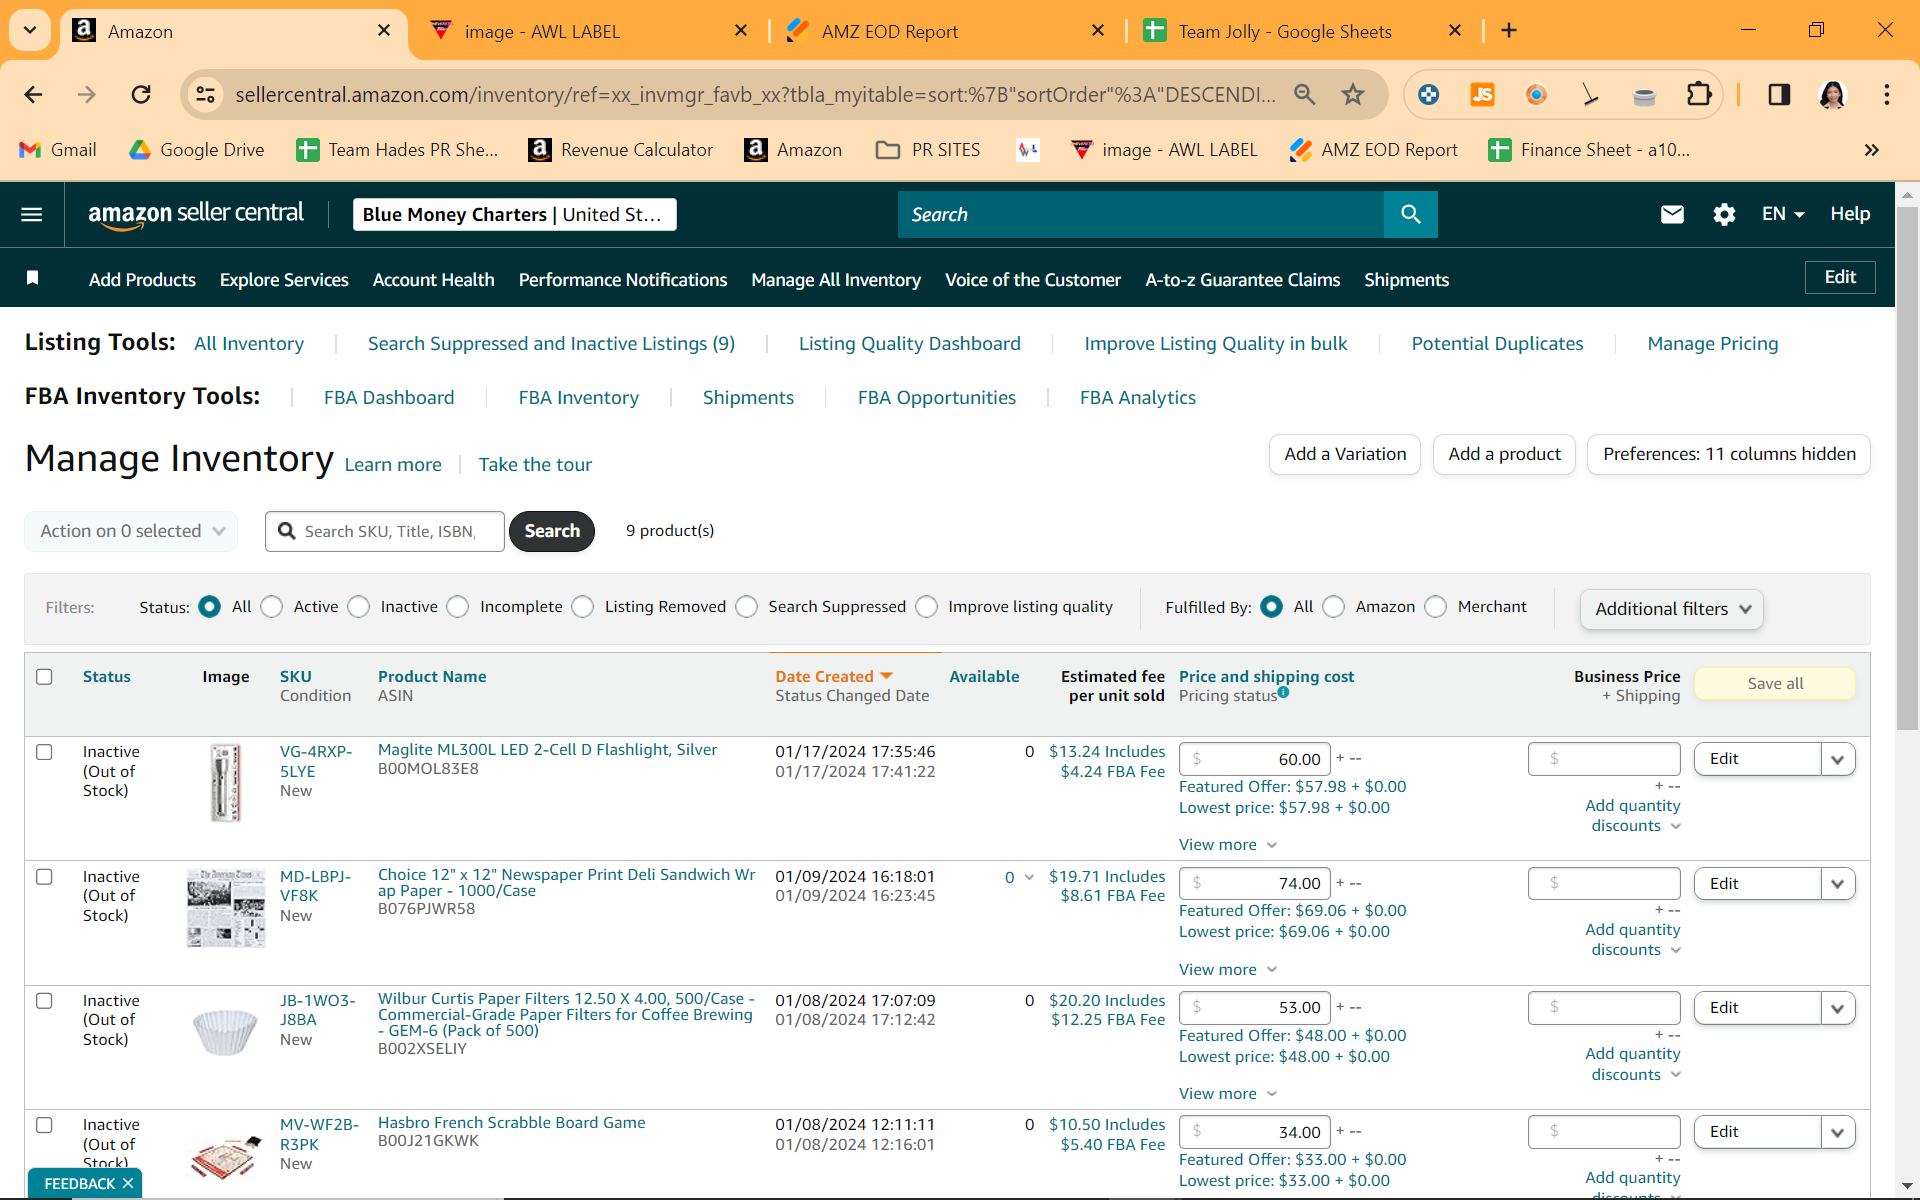Click the price field showing 74.00
This screenshot has height=1200, width=1920.
(x=1255, y=884)
